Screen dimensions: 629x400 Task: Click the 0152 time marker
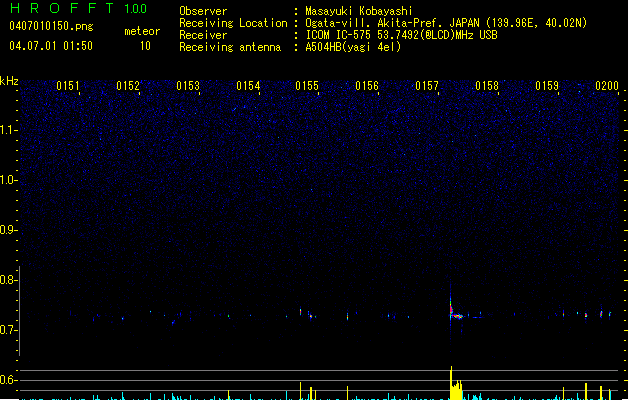pyautogui.click(x=128, y=86)
